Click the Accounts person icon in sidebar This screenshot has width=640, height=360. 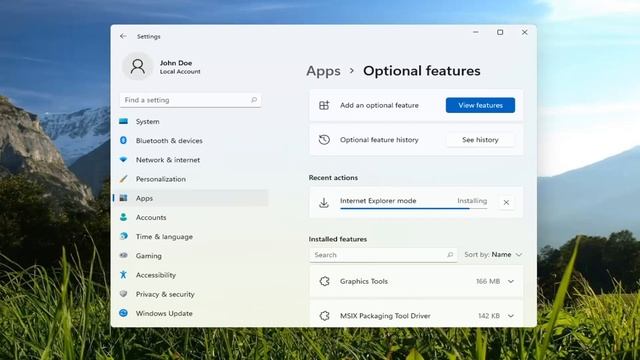[123, 217]
